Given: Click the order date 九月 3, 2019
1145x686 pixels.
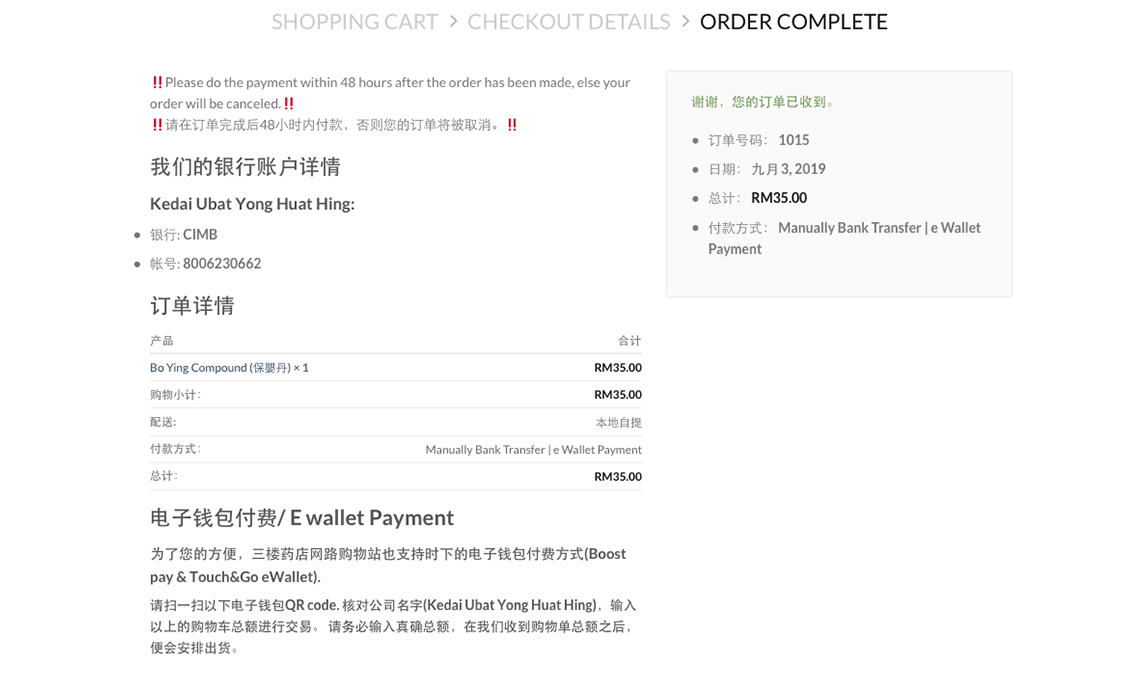Looking at the screenshot, I should (789, 169).
